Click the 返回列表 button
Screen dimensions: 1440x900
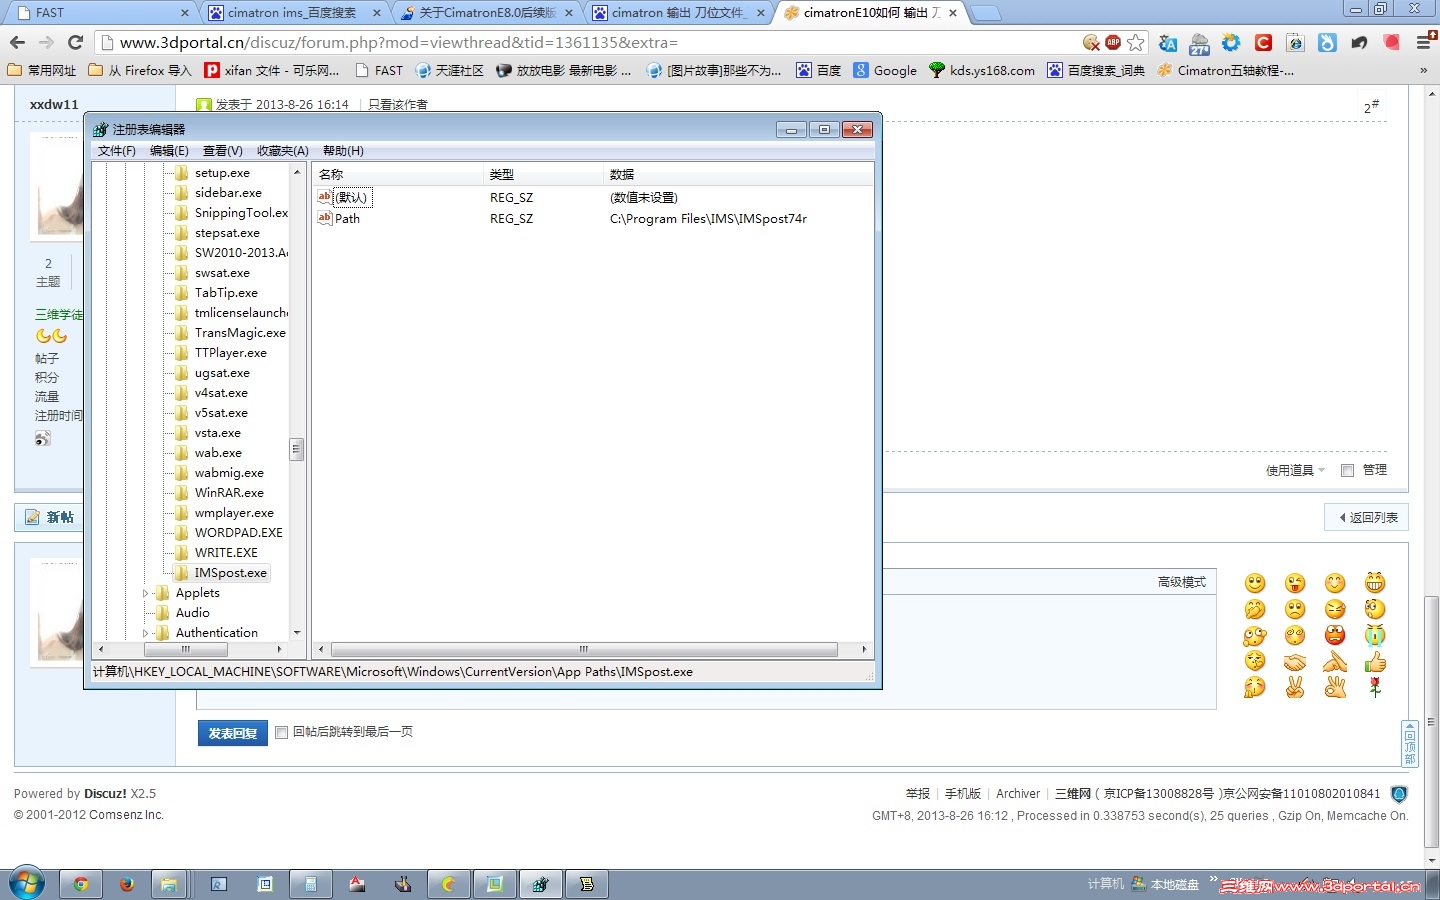pyautogui.click(x=1367, y=517)
